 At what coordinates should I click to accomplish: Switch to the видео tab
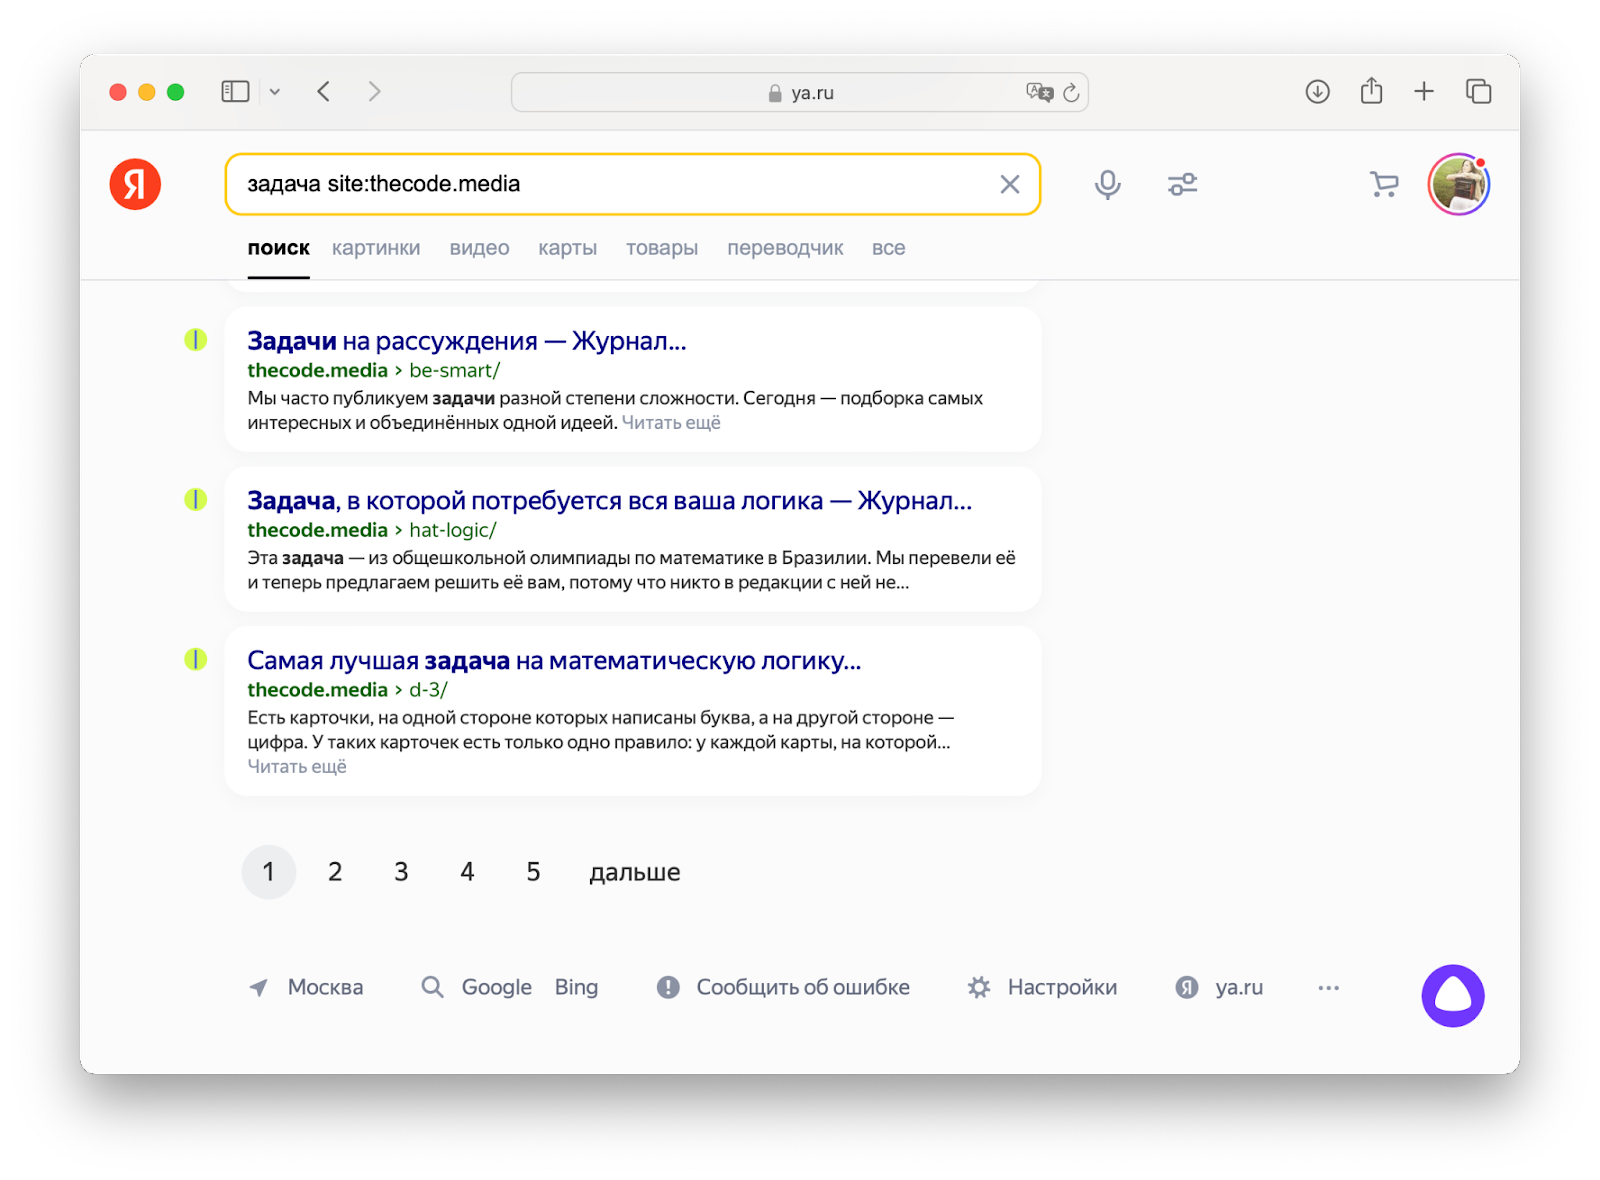pos(480,247)
